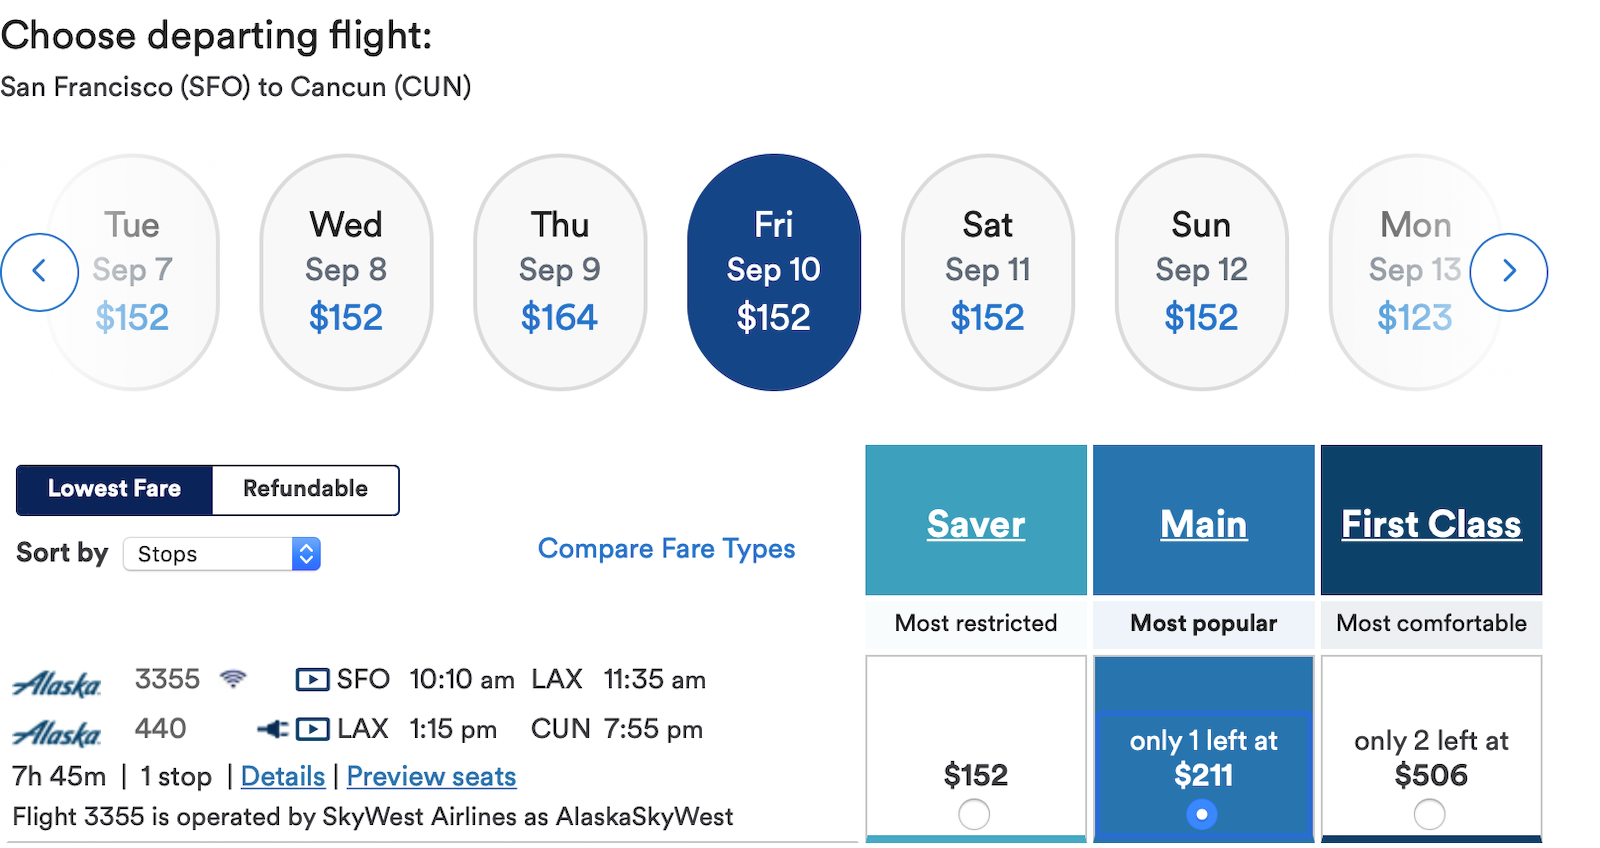Click the Alaska logo for flight 3355
Viewport: 1600px width, 848px height.
pyautogui.click(x=57, y=684)
